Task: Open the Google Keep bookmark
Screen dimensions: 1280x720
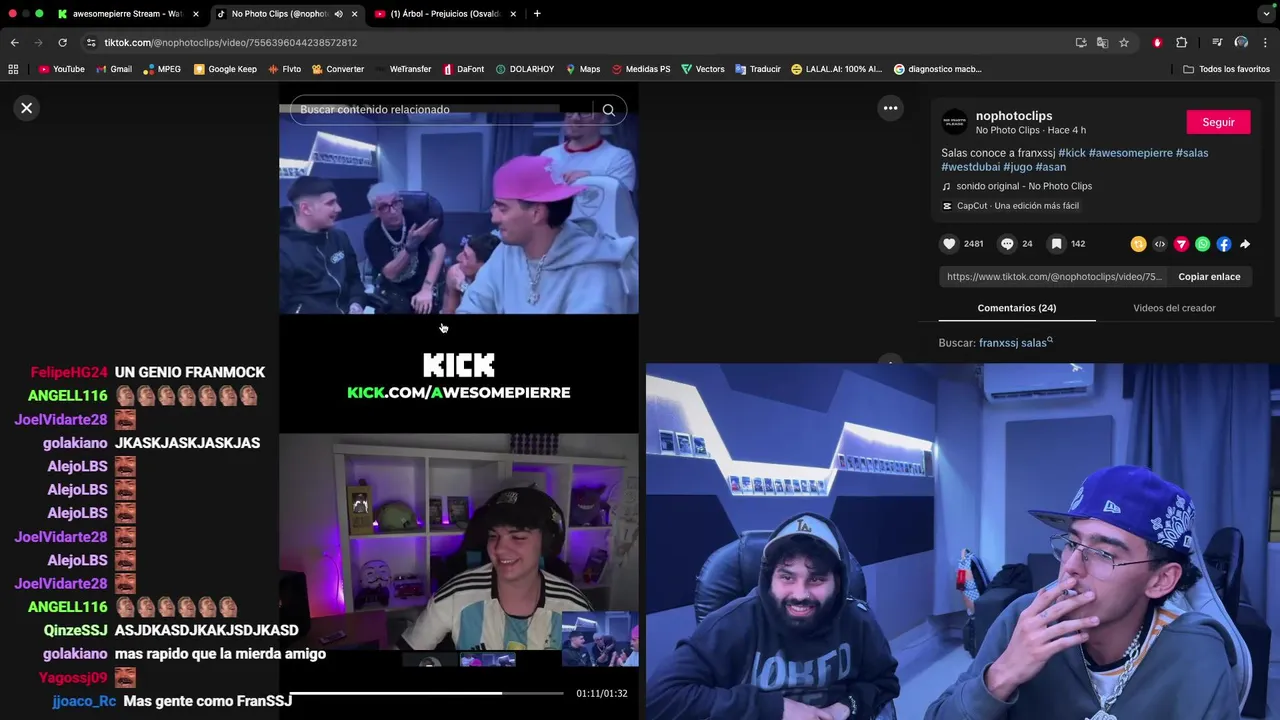Action: pos(225,69)
